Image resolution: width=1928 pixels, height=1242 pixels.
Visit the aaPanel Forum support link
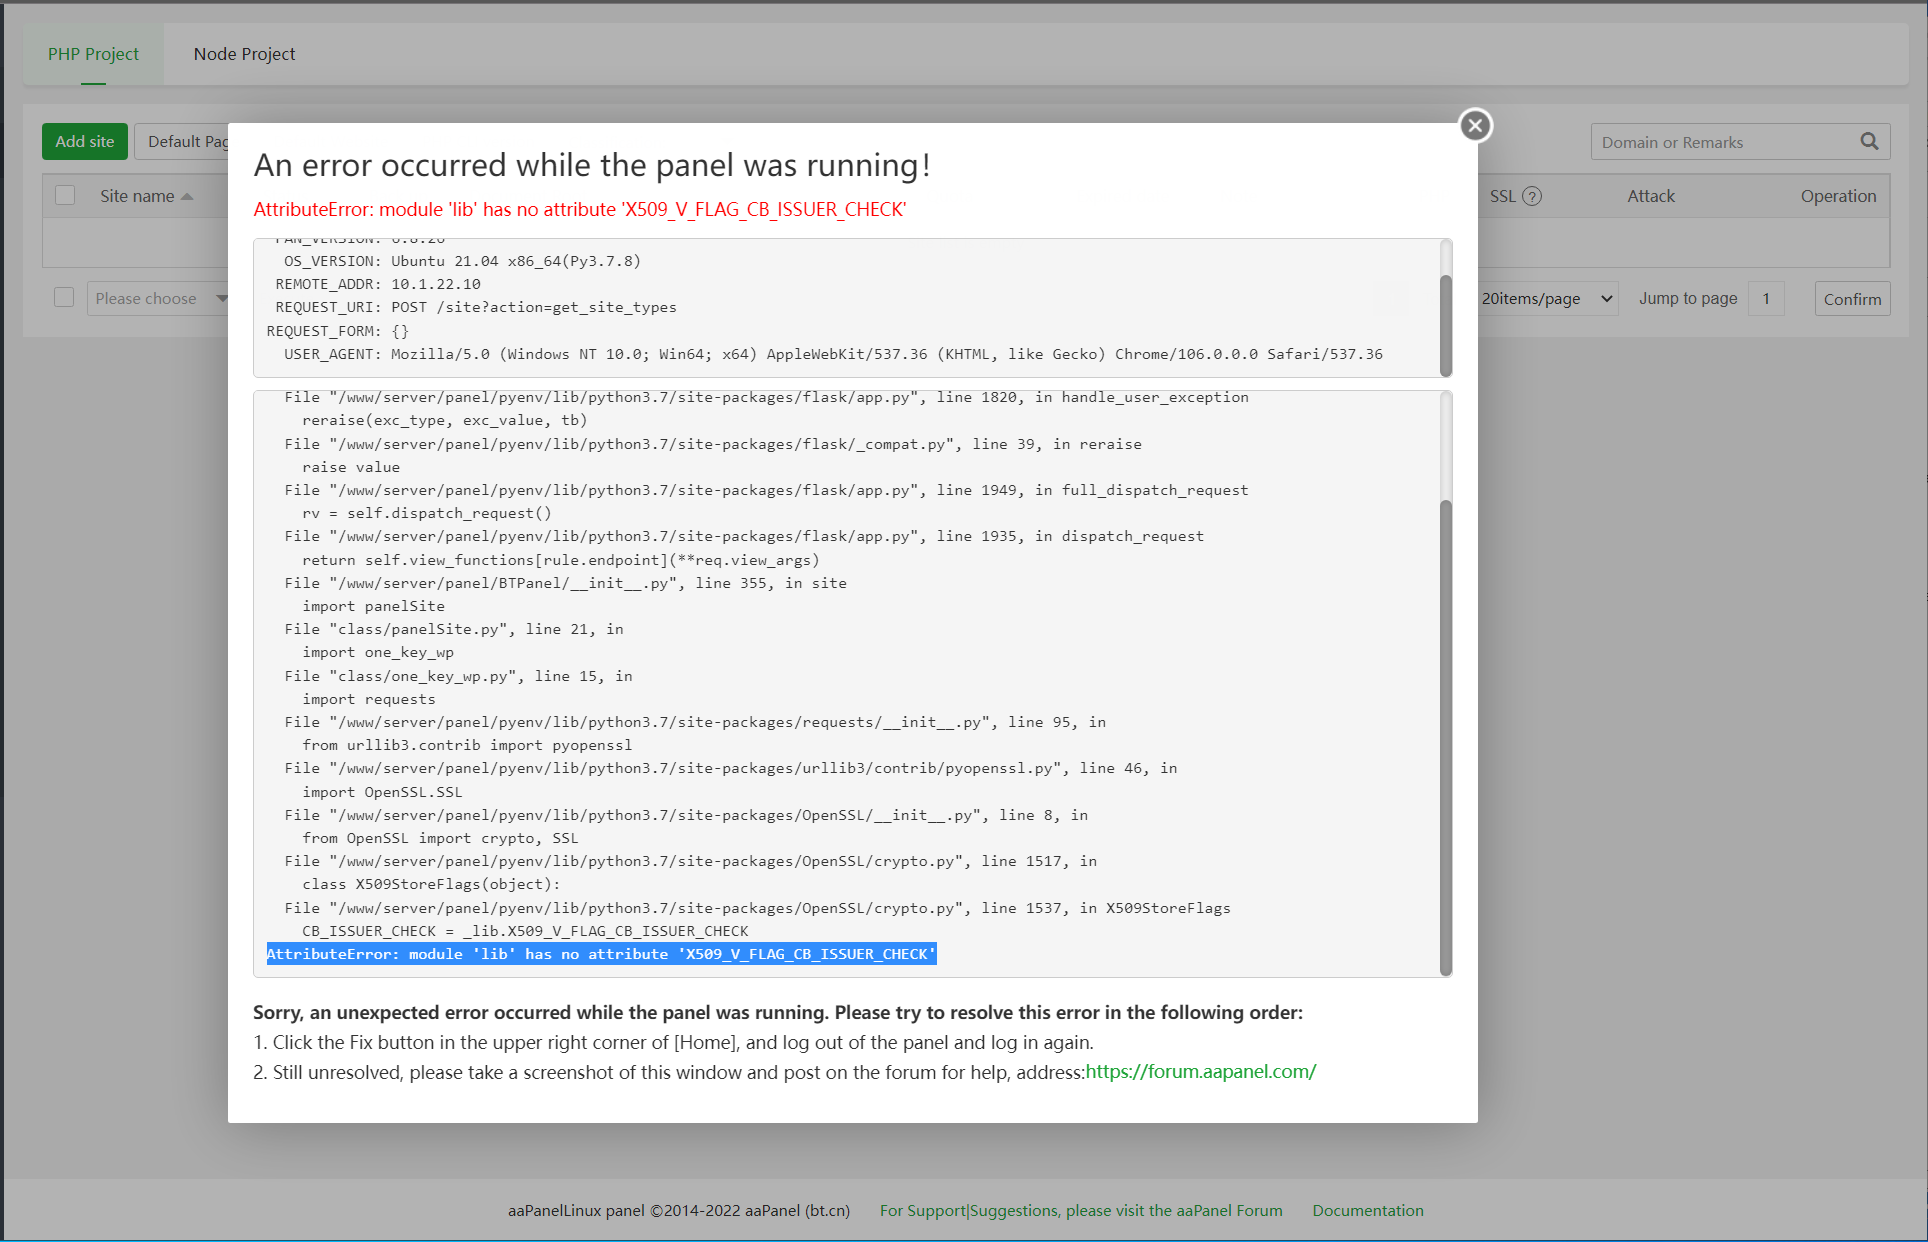click(x=1080, y=1210)
